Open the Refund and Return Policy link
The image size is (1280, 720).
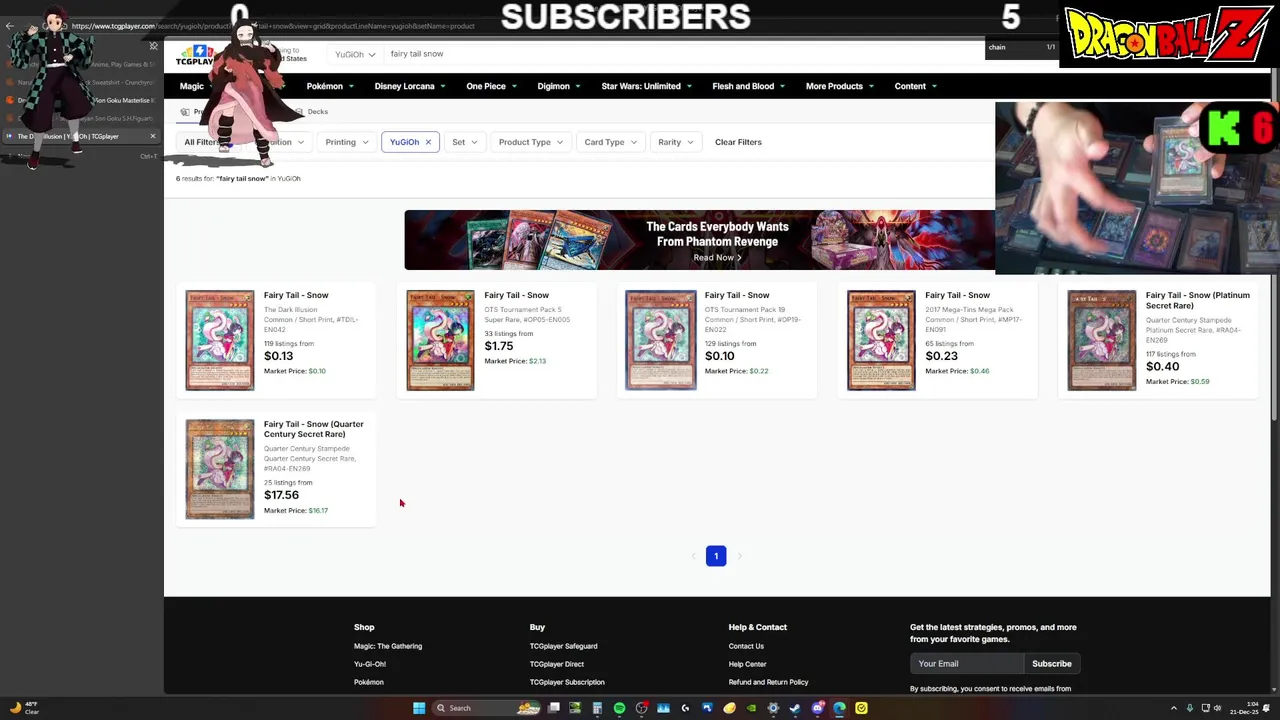768,682
